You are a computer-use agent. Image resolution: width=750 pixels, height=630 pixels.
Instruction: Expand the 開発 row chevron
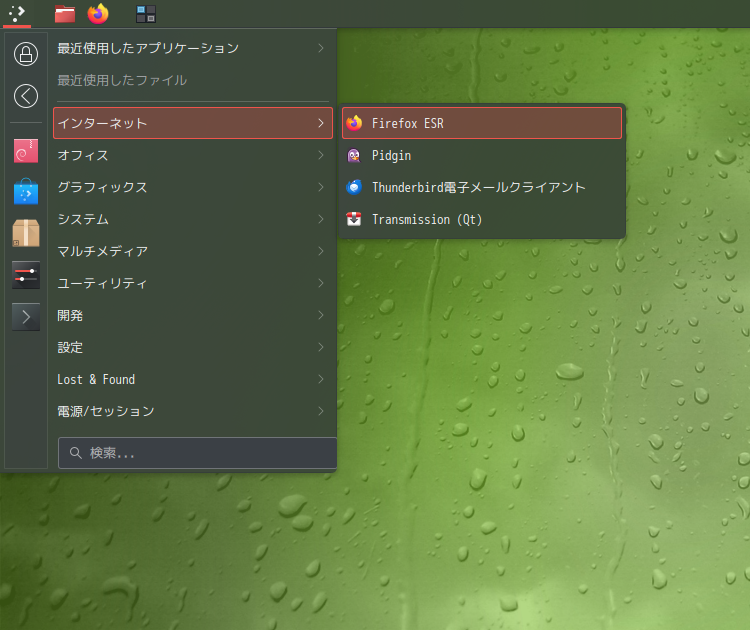pyautogui.click(x=321, y=315)
